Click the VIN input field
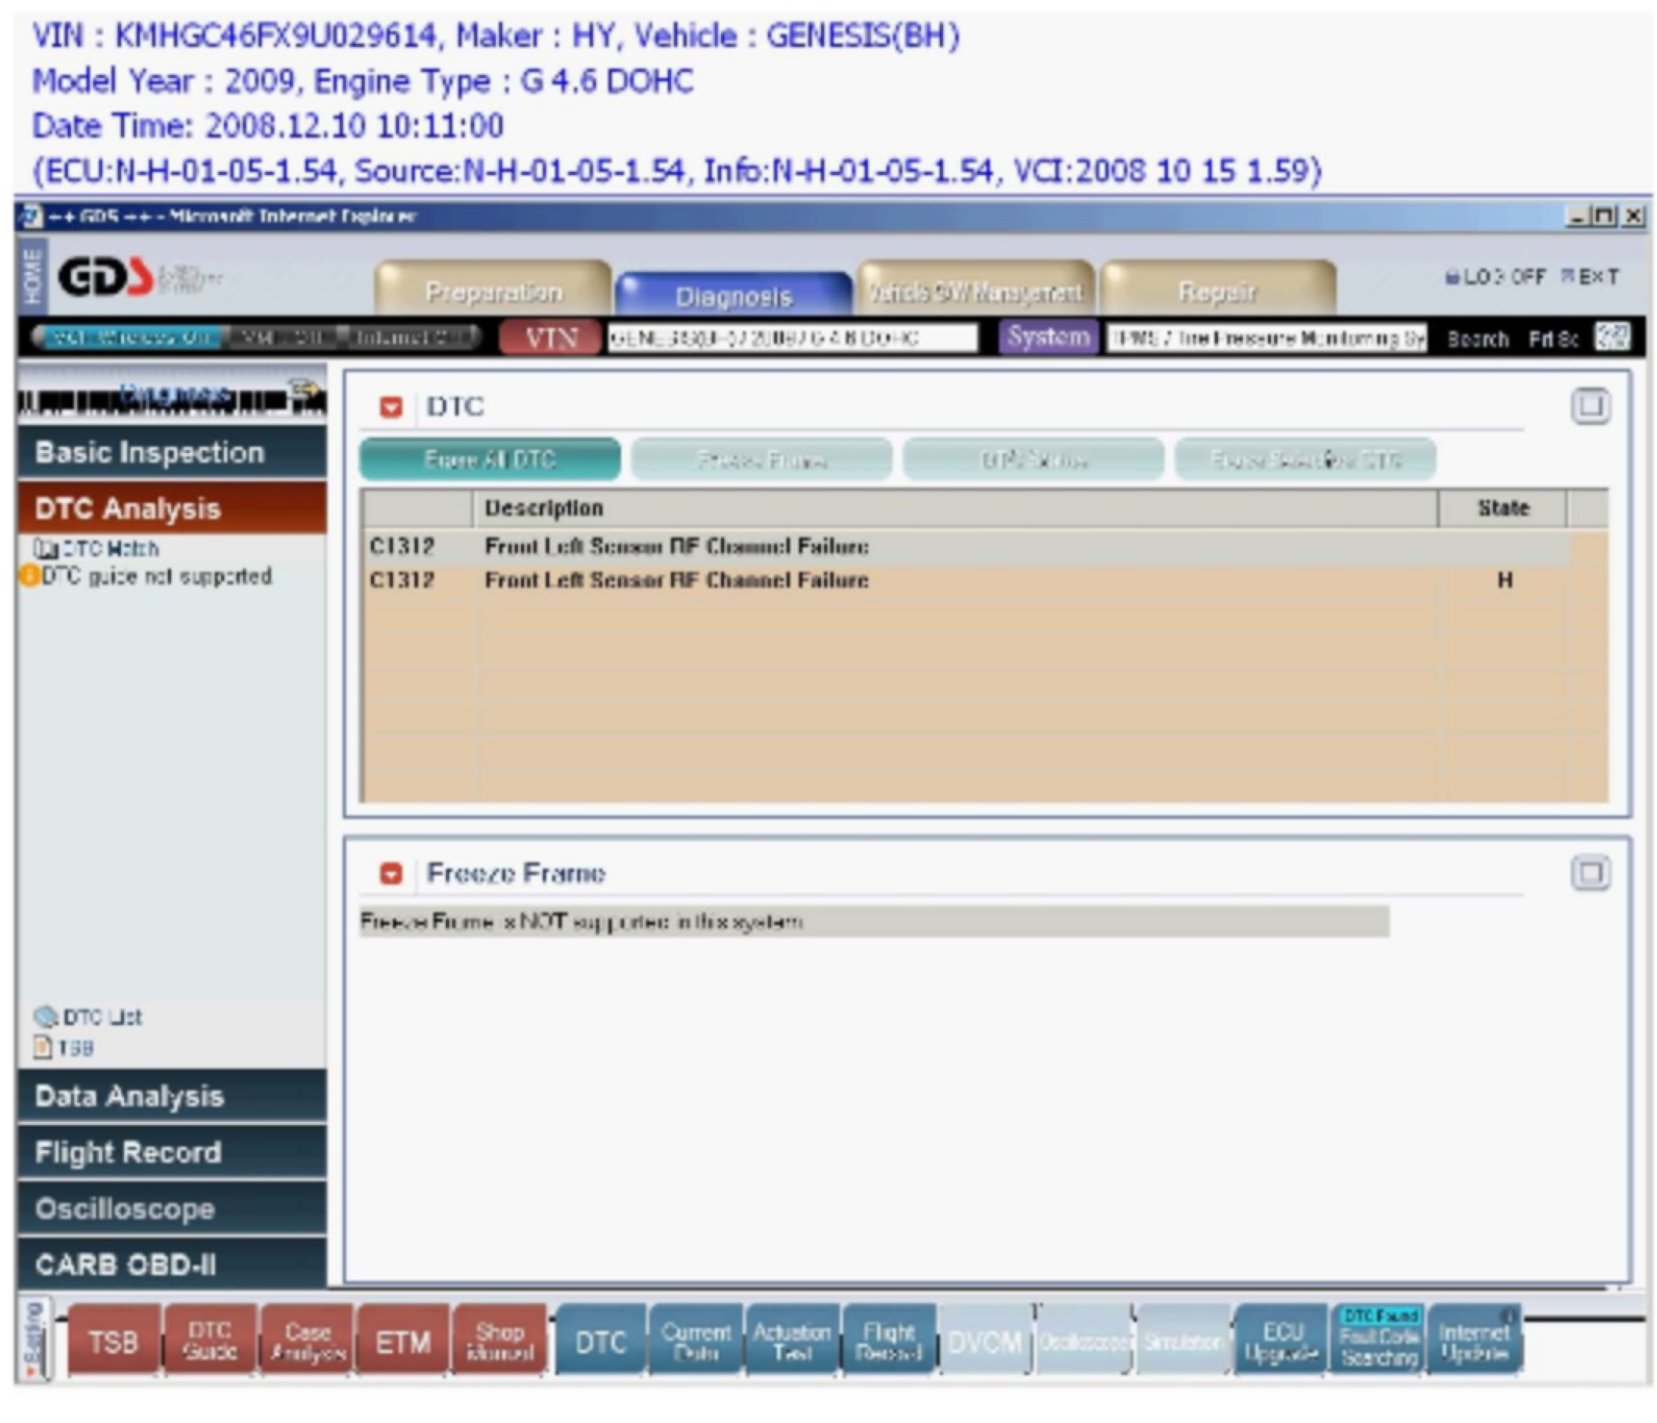The width and height of the screenshot is (1657, 1423). [792, 338]
